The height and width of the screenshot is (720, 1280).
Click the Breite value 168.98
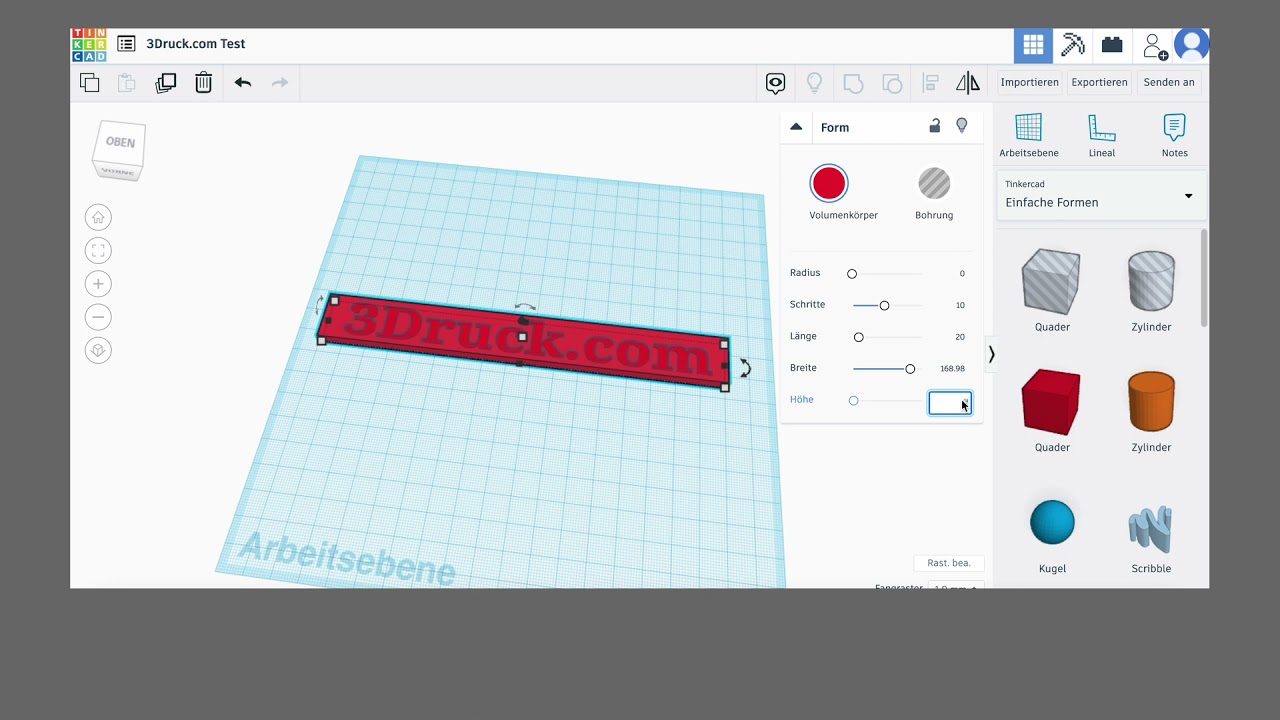[952, 369]
